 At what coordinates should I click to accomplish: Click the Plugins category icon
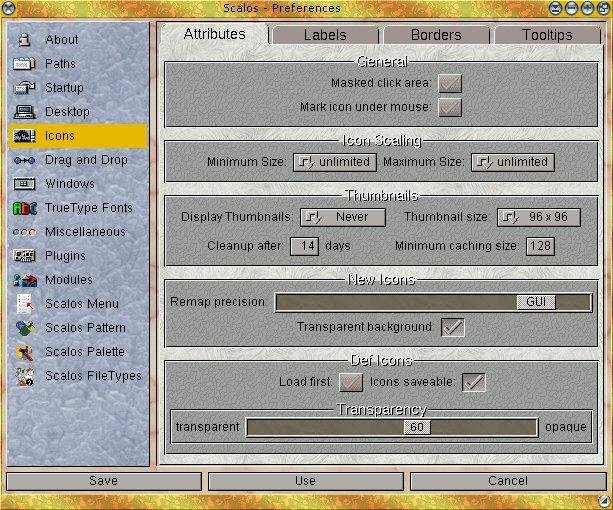[x=24, y=256]
